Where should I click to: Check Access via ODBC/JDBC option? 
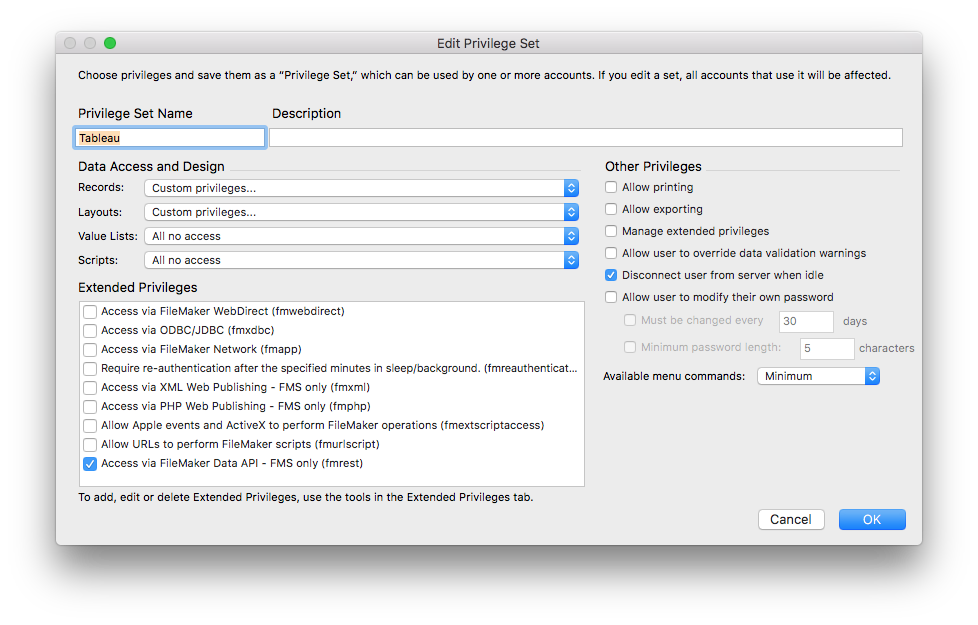pyautogui.click(x=90, y=331)
